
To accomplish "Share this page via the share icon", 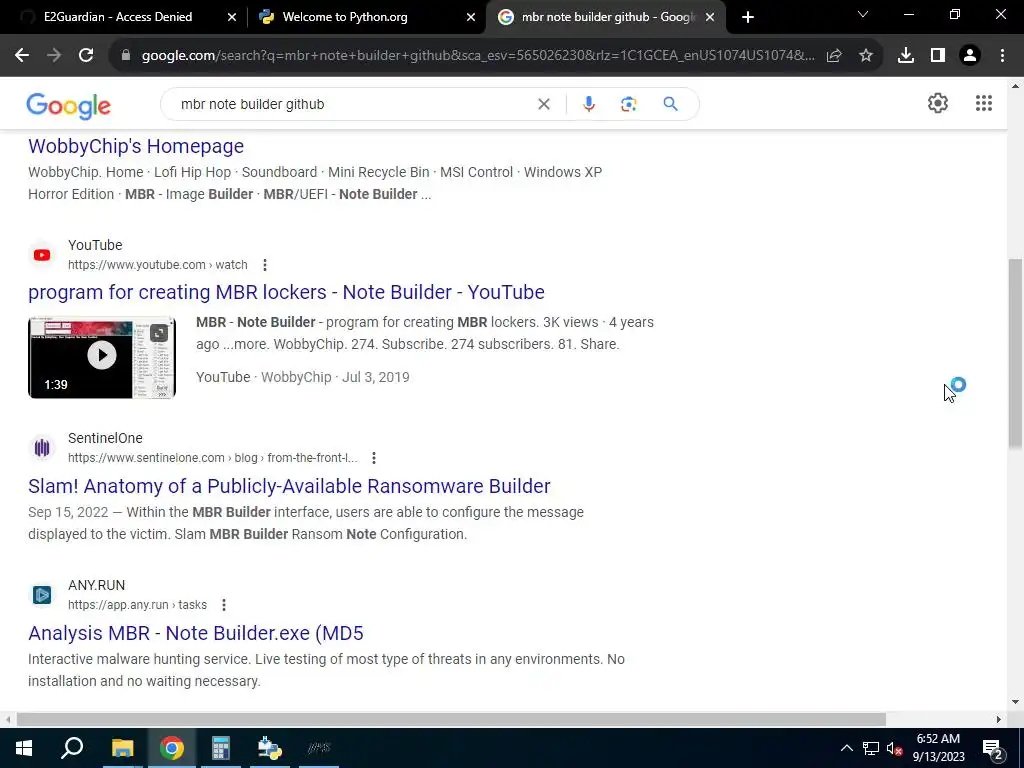I will click(x=834, y=56).
